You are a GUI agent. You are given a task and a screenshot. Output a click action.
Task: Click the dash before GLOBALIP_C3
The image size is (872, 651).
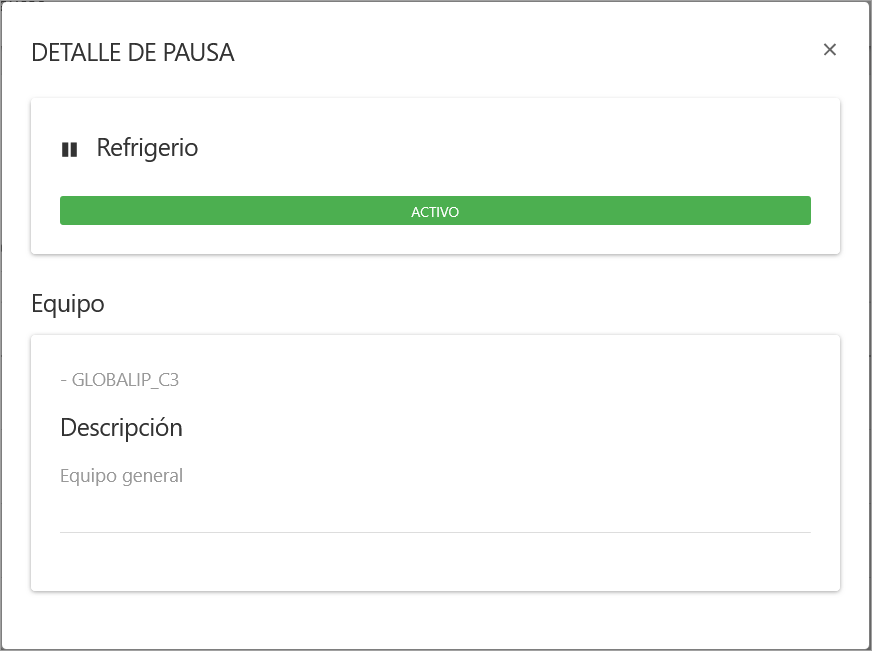point(63,380)
